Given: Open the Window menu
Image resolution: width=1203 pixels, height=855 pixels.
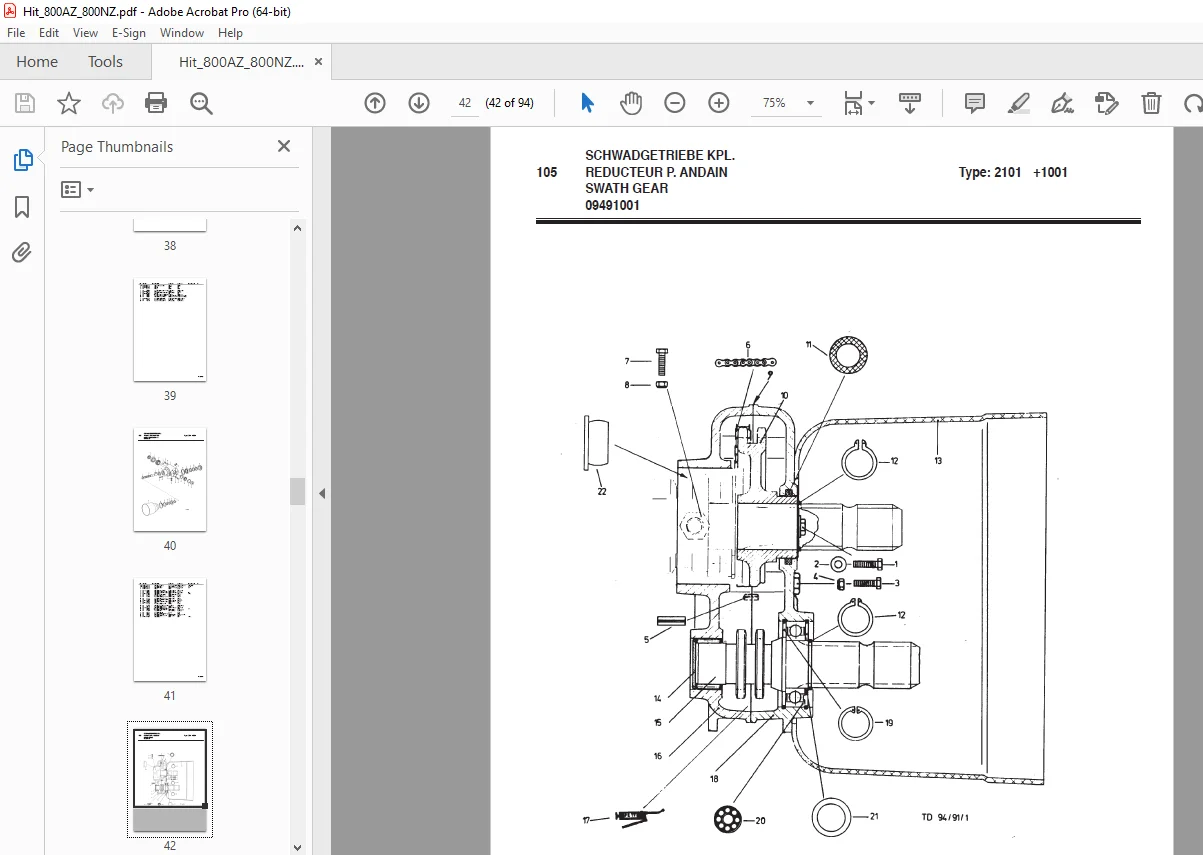Looking at the screenshot, I should point(182,33).
